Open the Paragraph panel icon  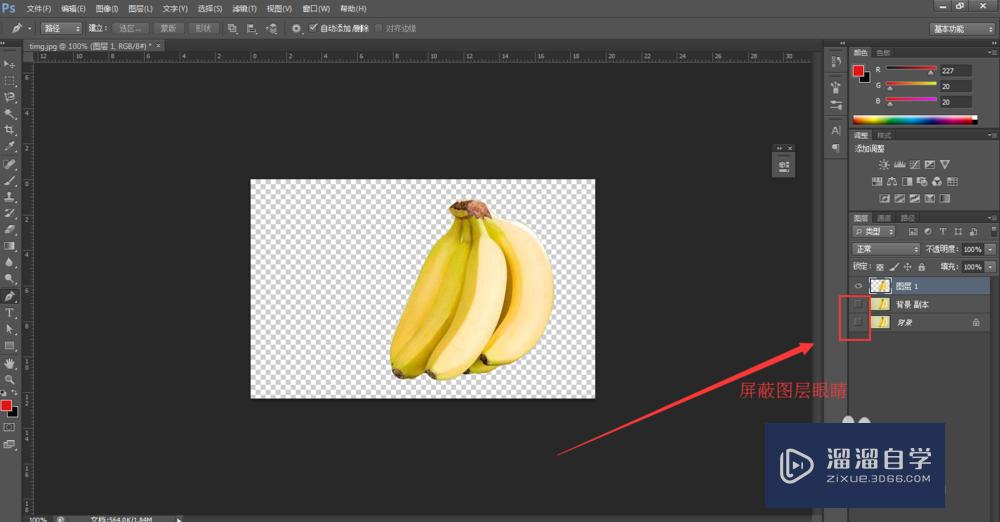(836, 148)
